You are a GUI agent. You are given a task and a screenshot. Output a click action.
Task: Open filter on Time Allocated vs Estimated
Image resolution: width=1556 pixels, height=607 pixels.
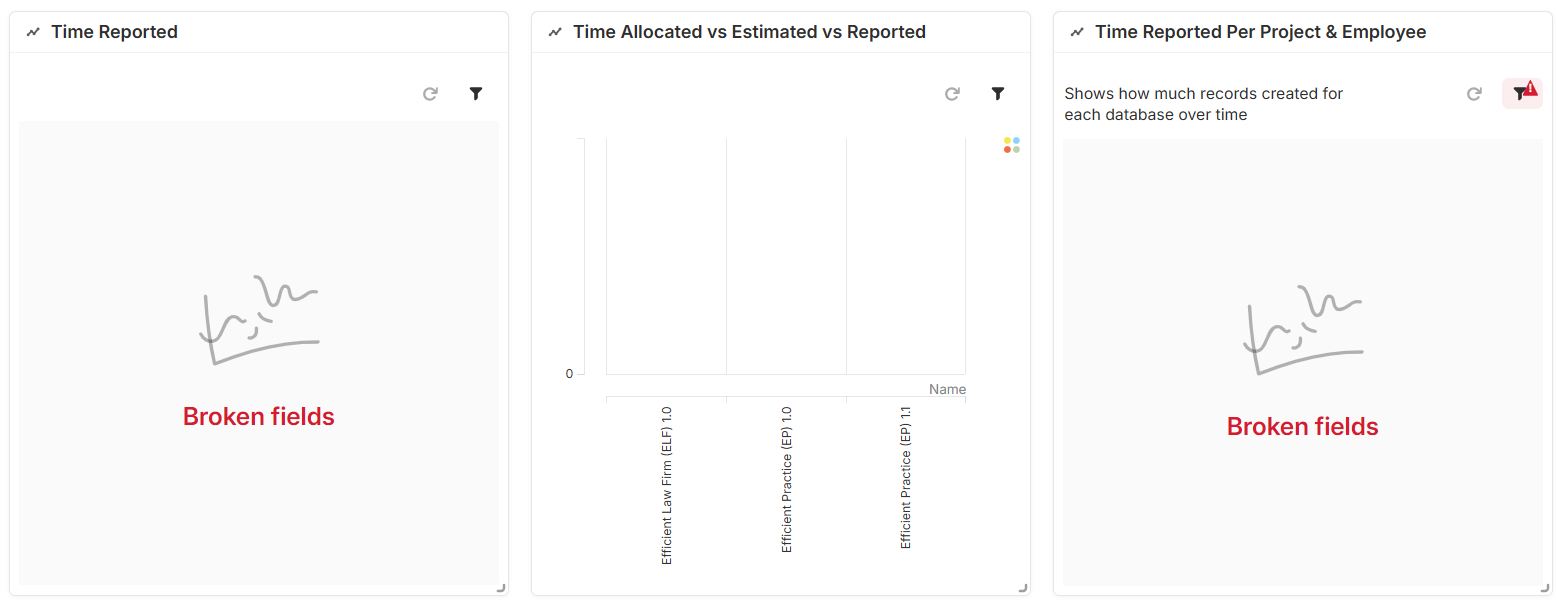point(998,94)
